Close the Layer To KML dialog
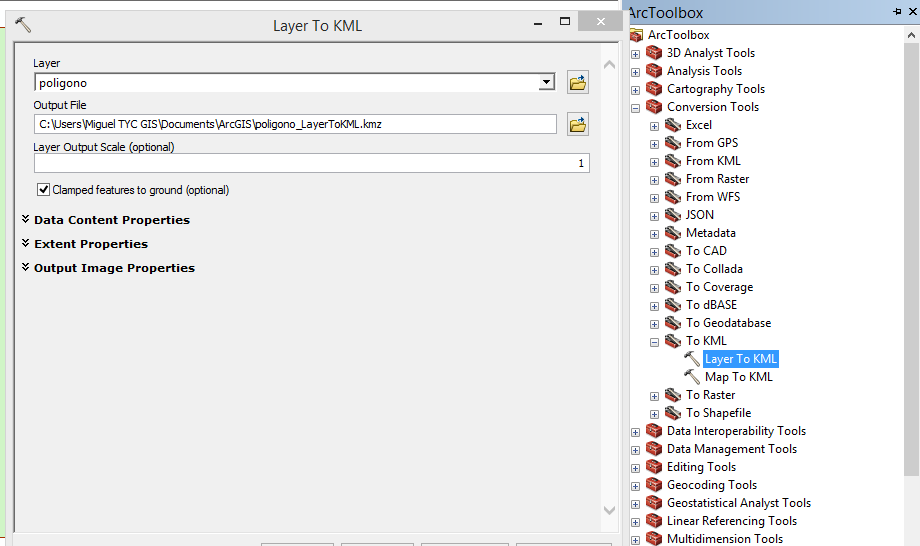920x546 pixels. tap(600, 22)
